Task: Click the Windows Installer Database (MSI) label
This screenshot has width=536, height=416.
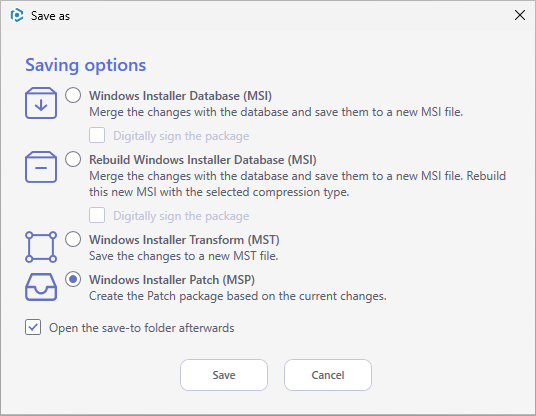Action: coord(180,96)
